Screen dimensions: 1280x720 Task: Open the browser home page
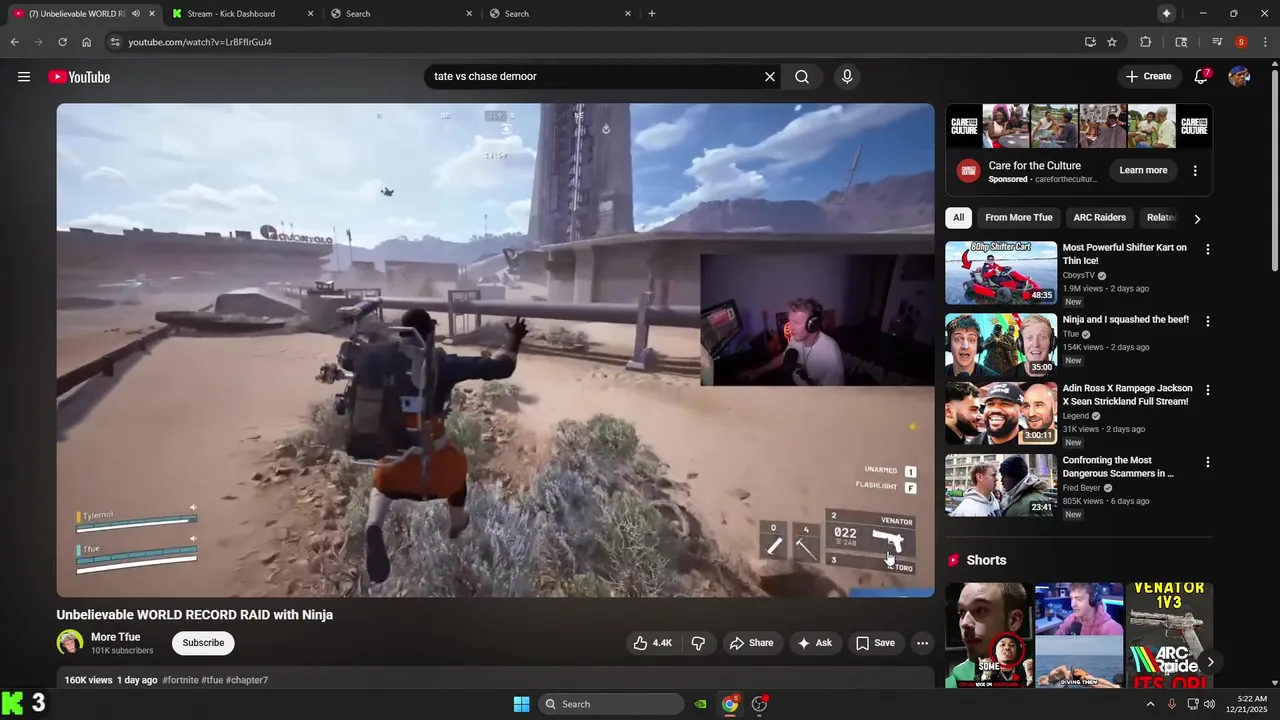point(87,42)
